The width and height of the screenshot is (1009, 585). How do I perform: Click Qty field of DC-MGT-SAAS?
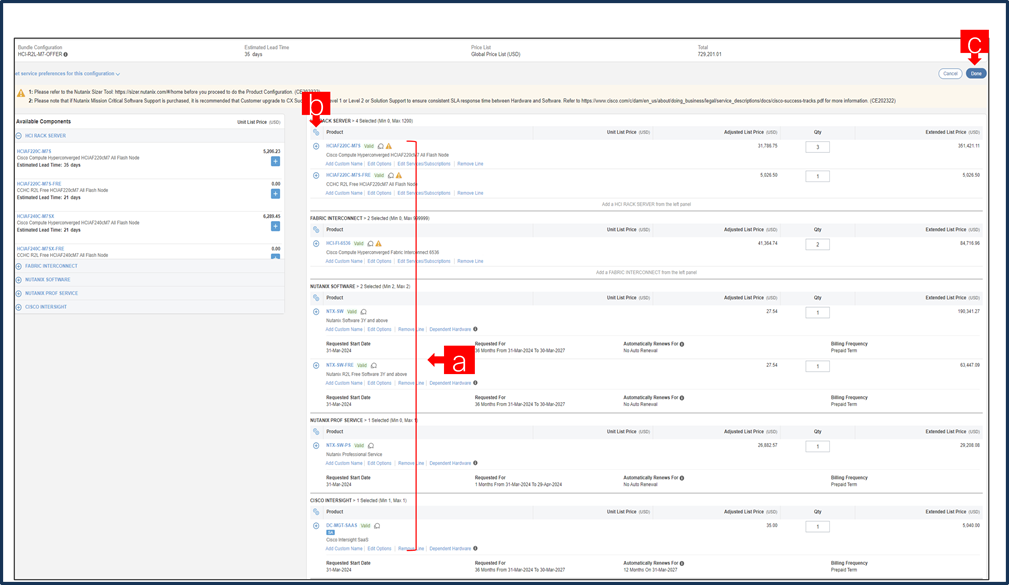pyautogui.click(x=817, y=526)
